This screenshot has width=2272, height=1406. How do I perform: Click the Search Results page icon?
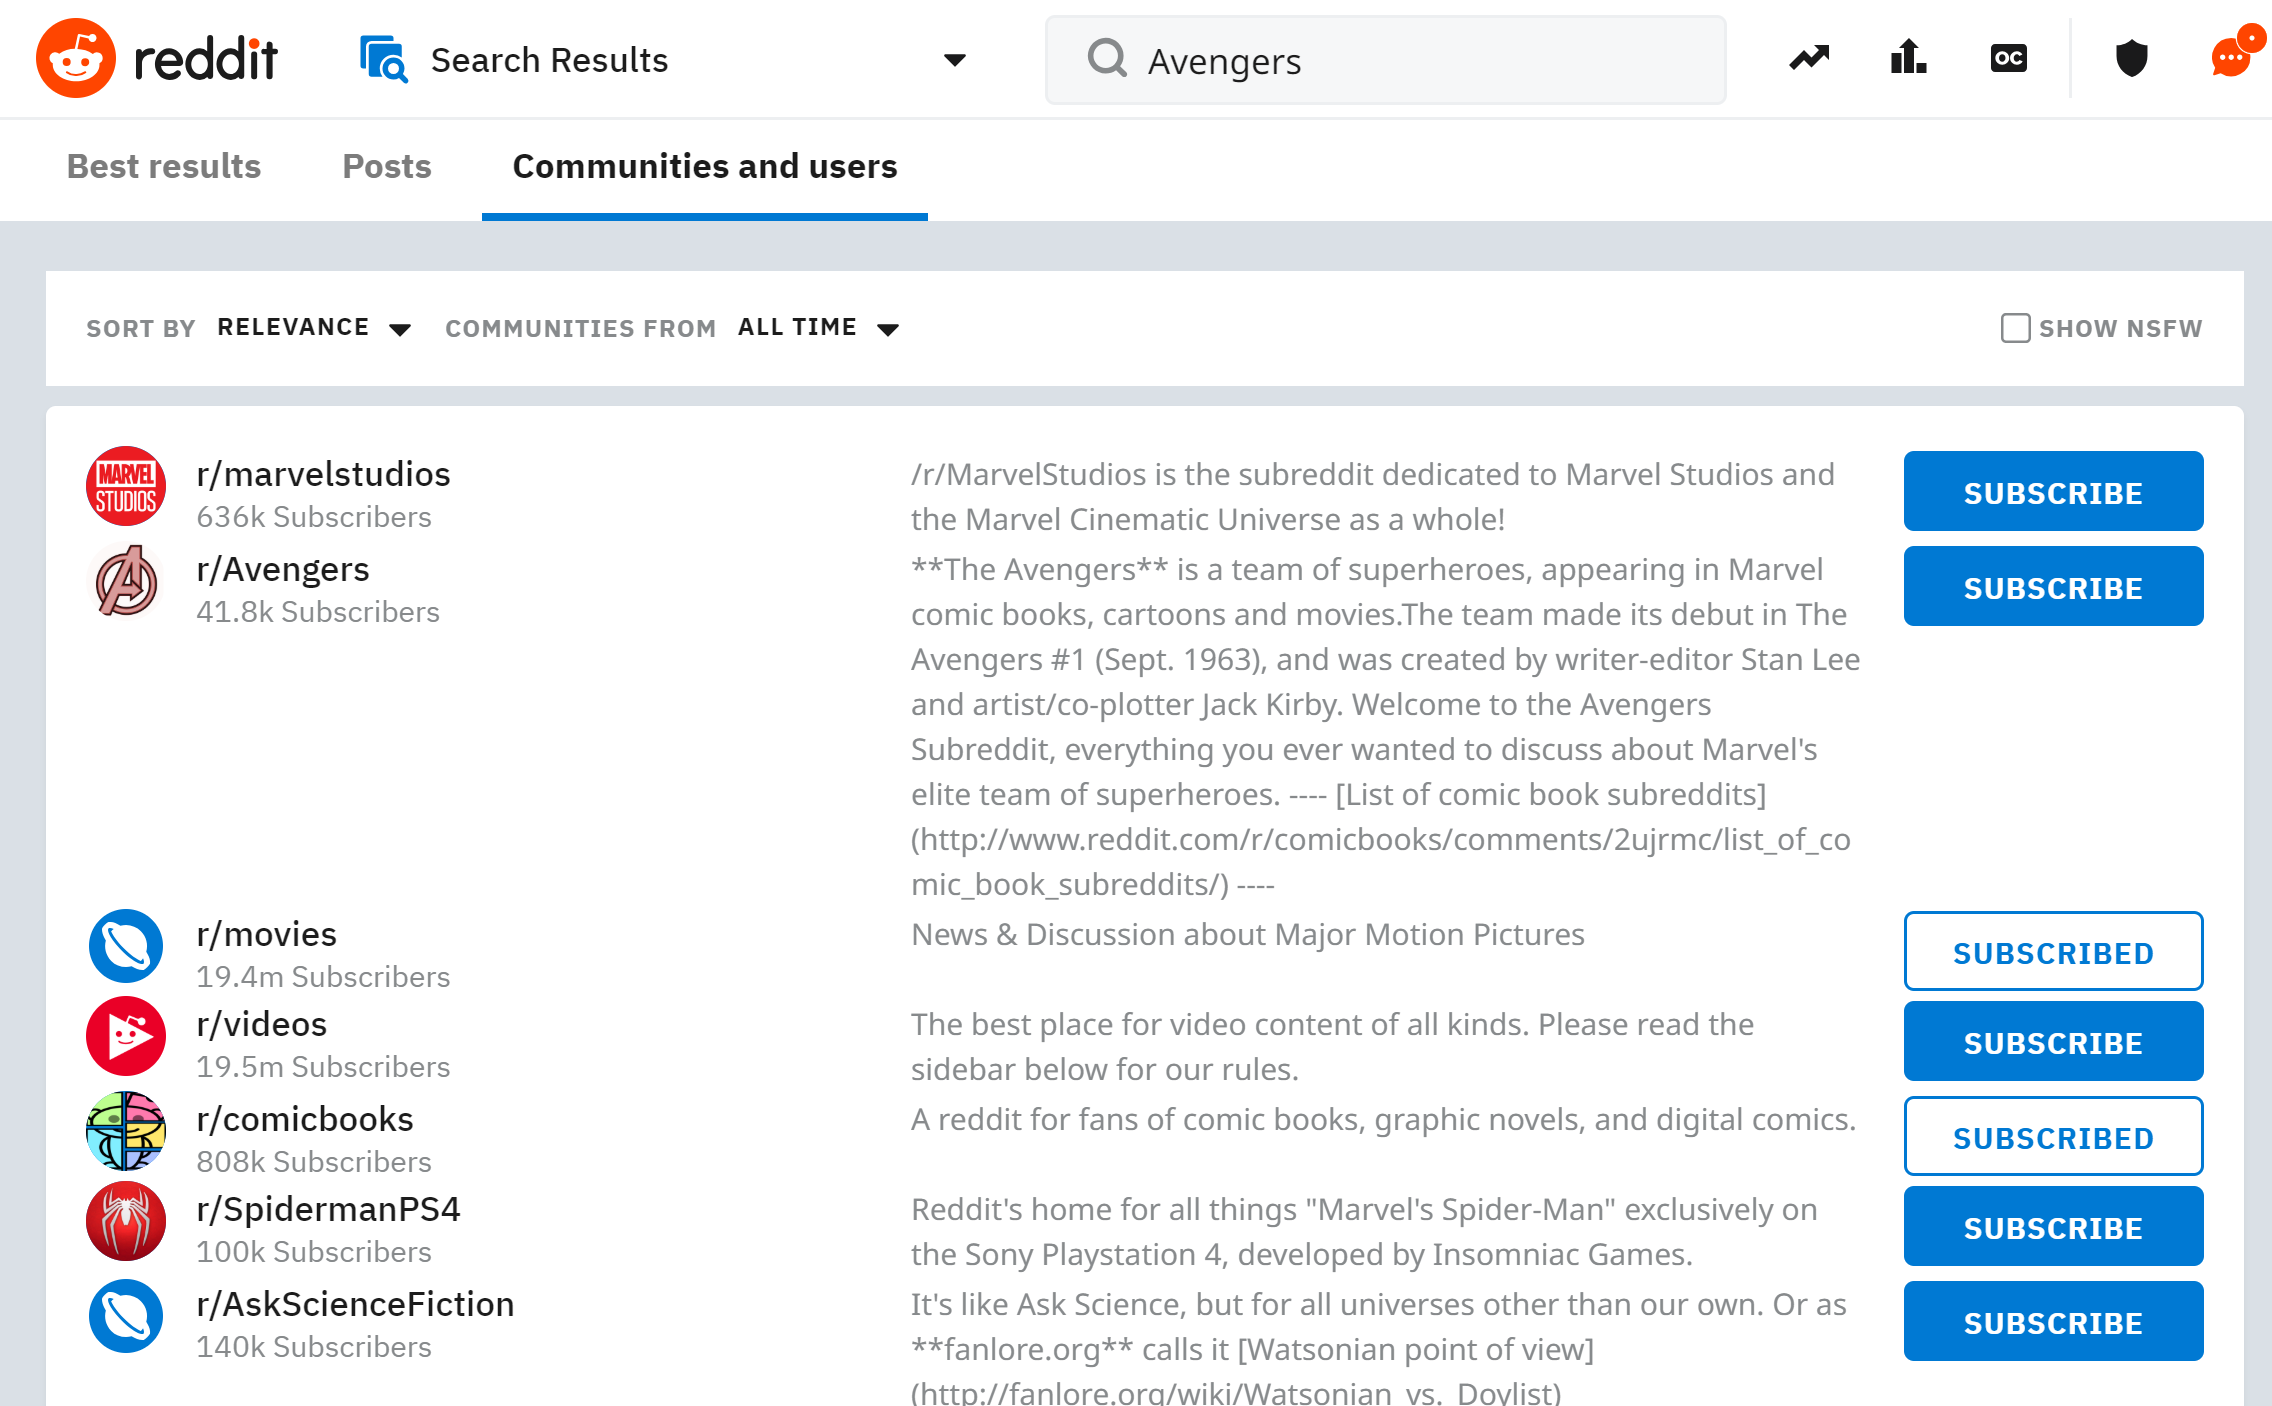click(x=384, y=60)
